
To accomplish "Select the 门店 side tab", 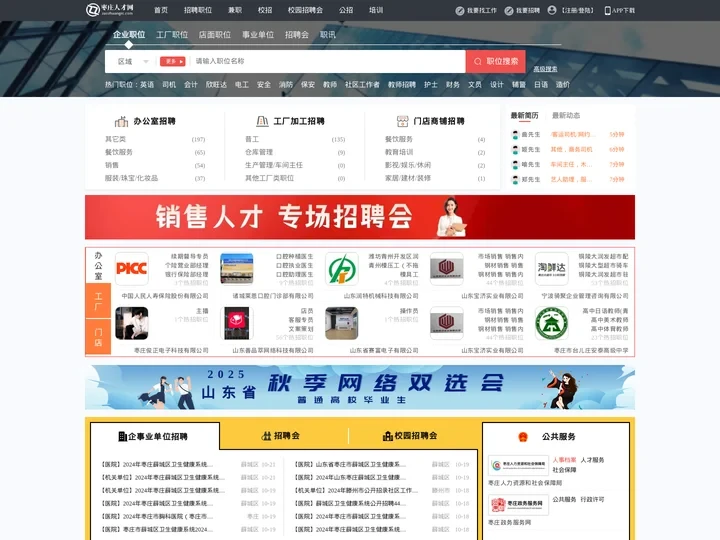I will 98,337.
